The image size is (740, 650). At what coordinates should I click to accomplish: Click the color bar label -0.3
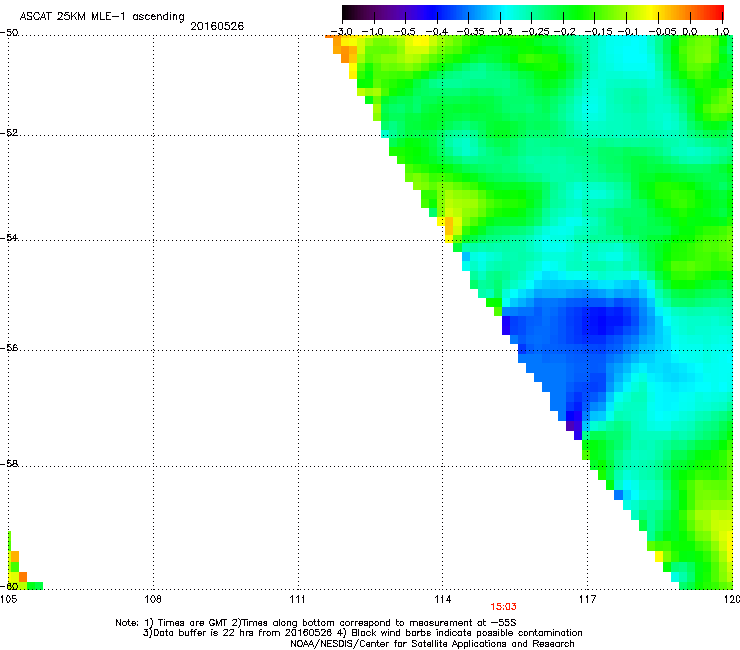[501, 31]
